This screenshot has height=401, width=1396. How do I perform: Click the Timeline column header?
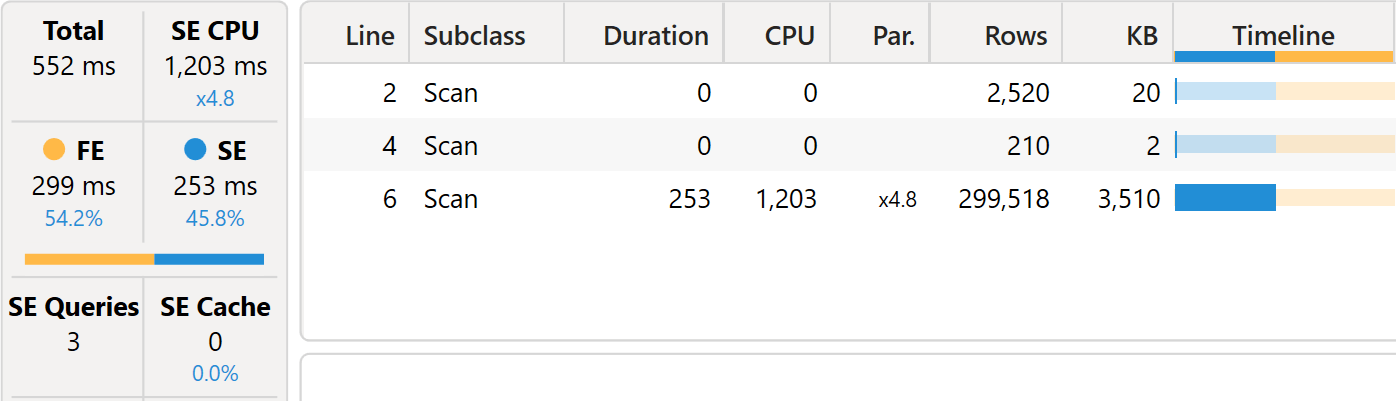(x=1284, y=37)
